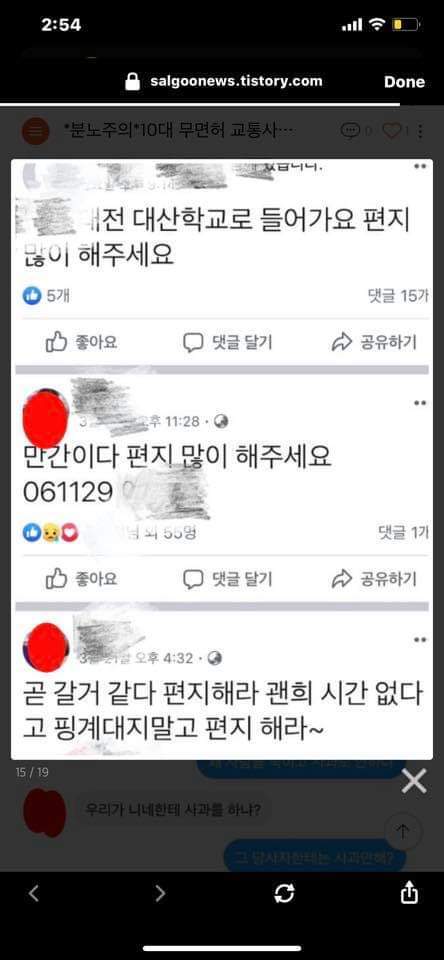Open second post's three-dot options
Screen dimensions: 444x960
click(x=420, y=403)
